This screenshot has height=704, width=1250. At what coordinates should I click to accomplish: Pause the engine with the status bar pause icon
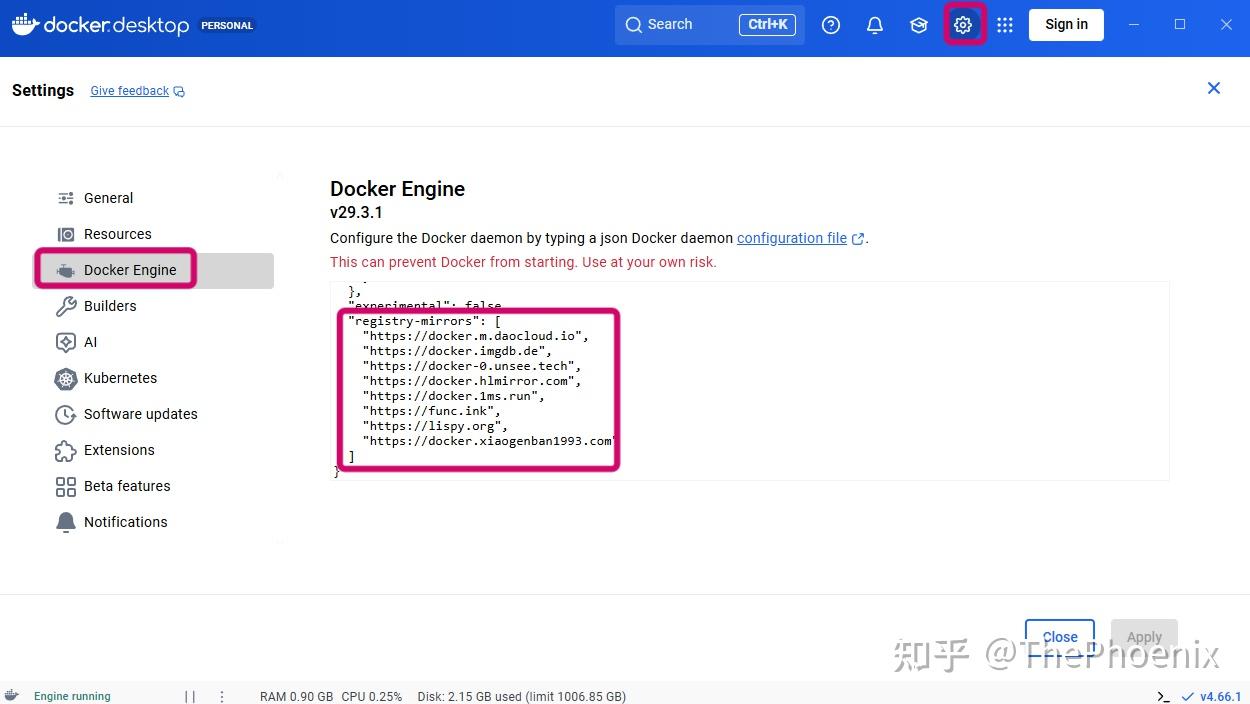tap(190, 696)
